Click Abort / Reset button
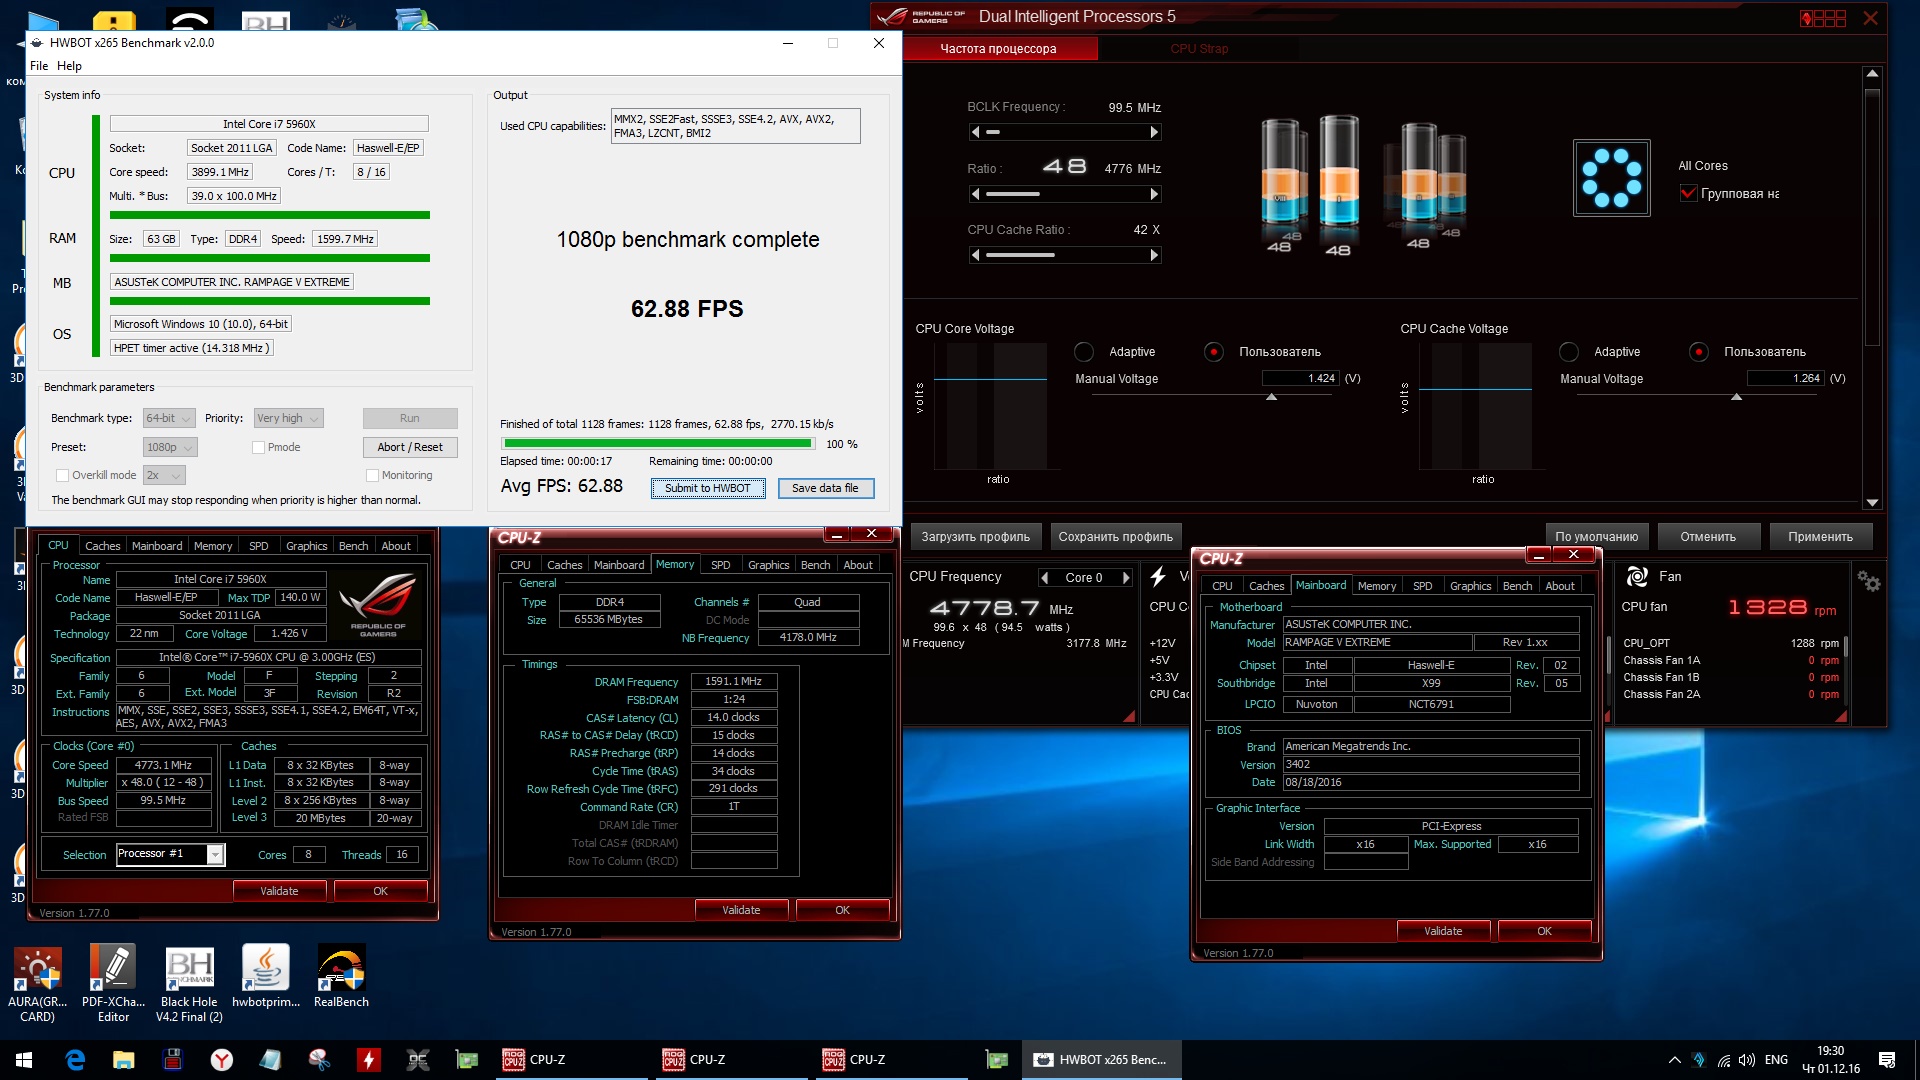Screen dimensions: 1920x1080 [x=410, y=447]
